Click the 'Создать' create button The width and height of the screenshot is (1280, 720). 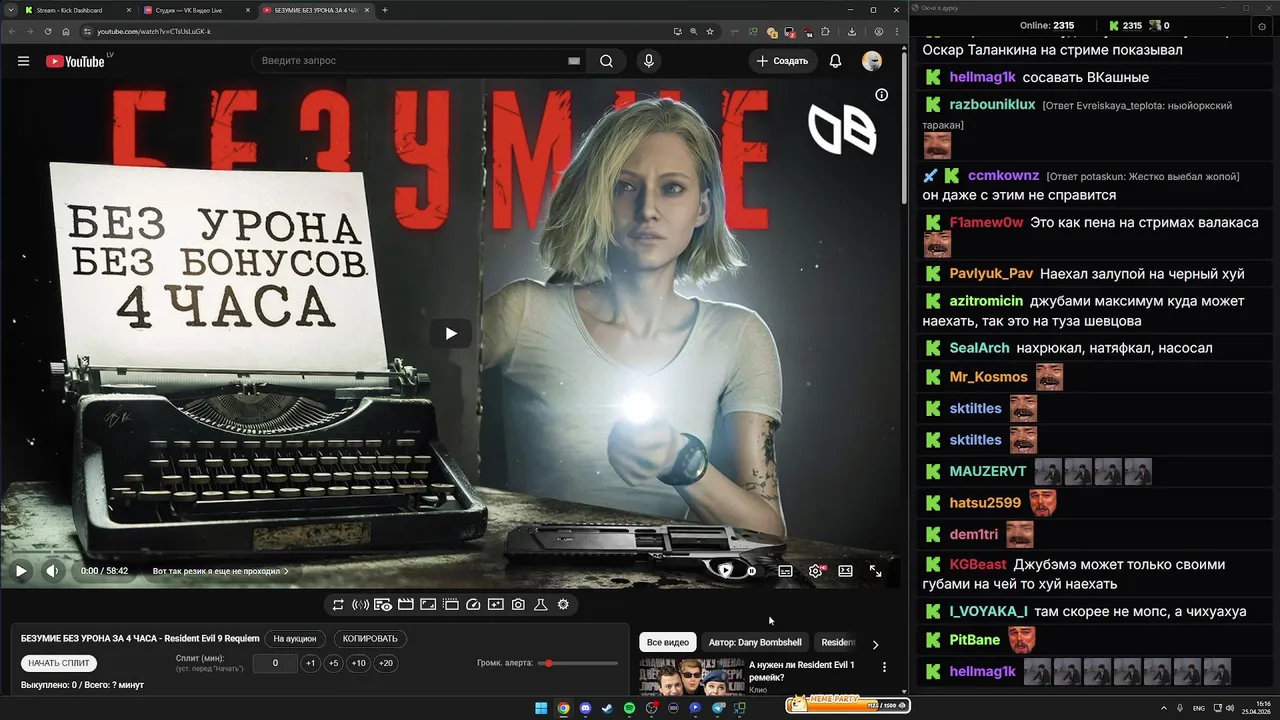[782, 61]
